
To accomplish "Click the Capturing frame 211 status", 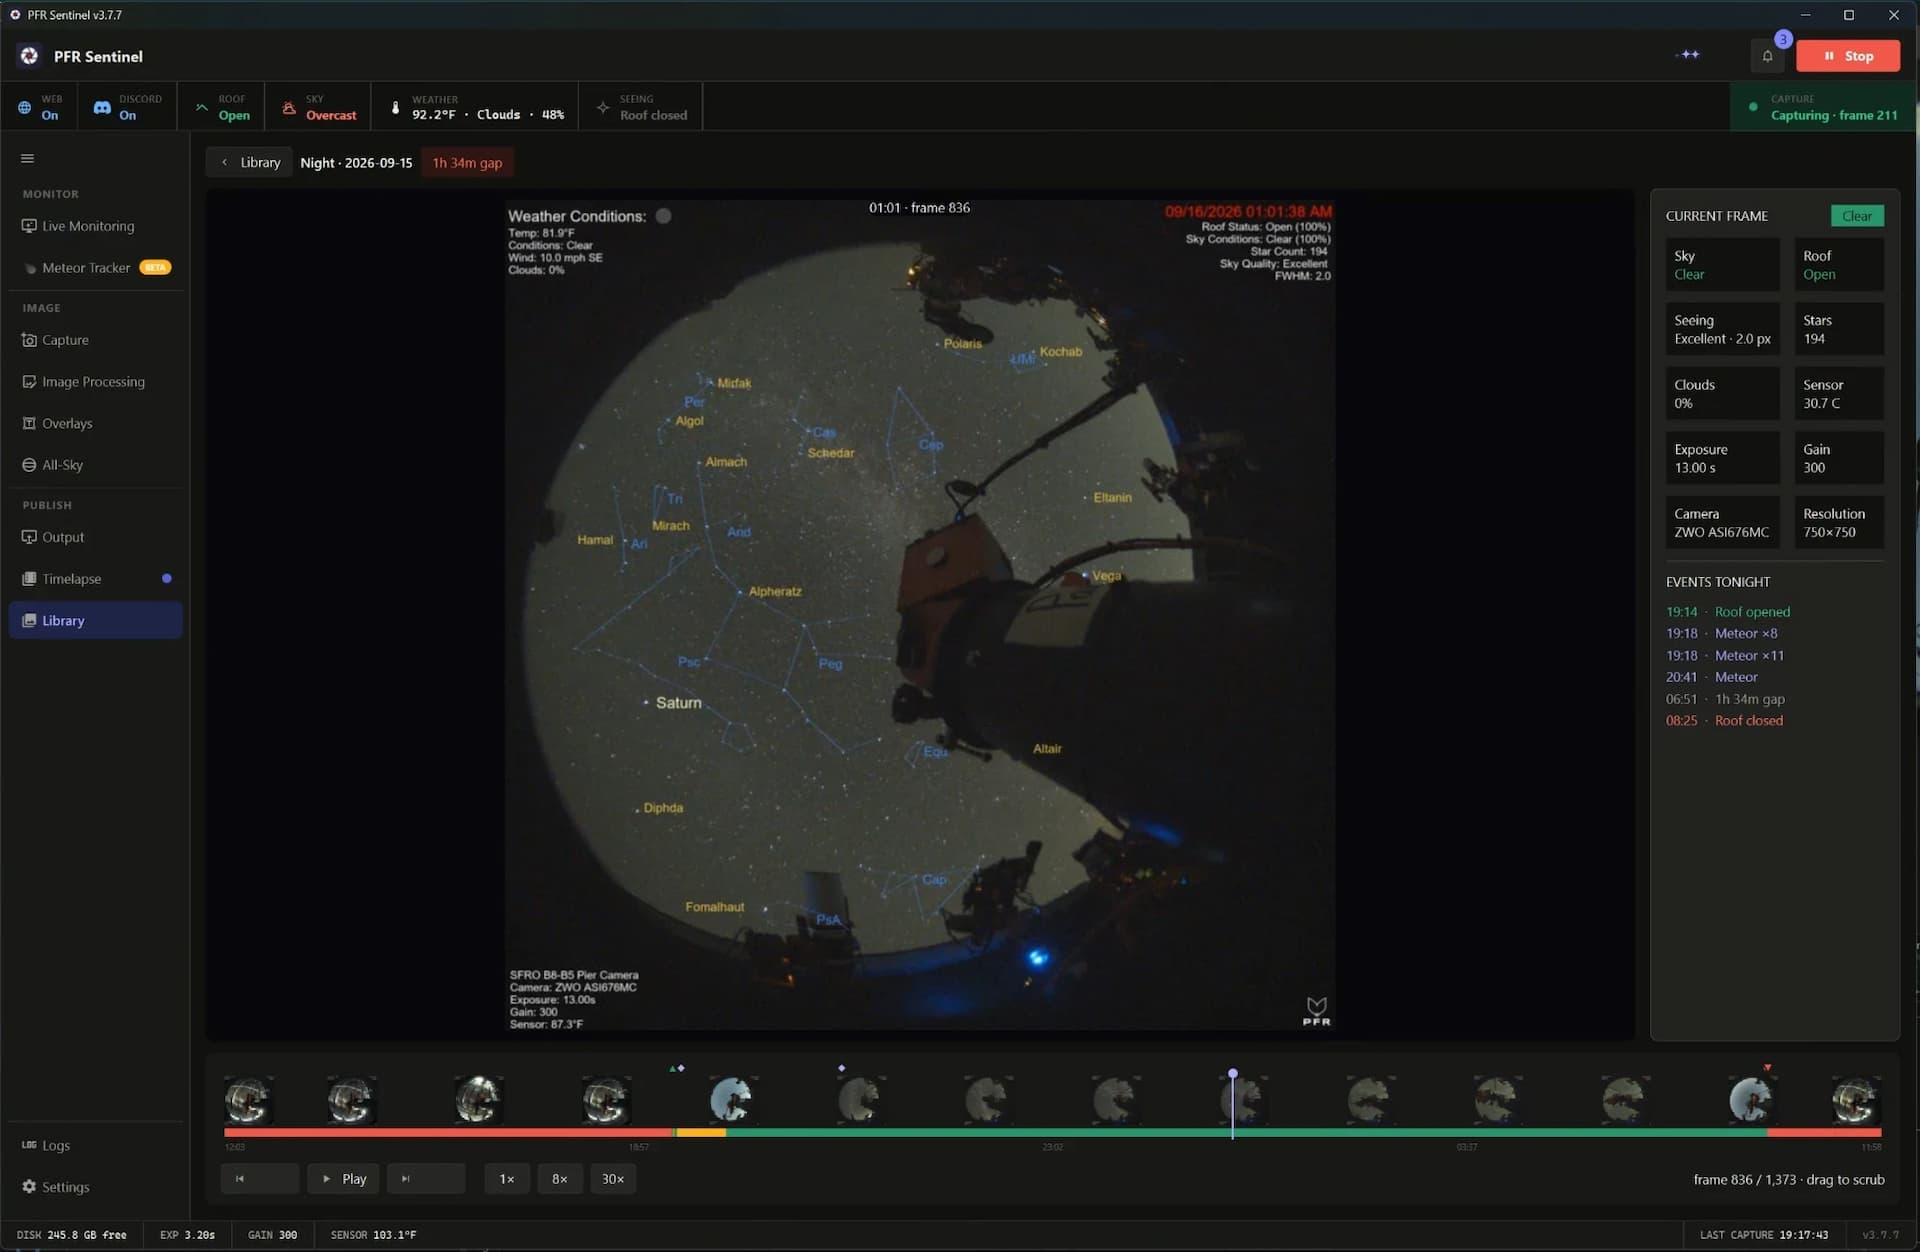I will 1824,107.
